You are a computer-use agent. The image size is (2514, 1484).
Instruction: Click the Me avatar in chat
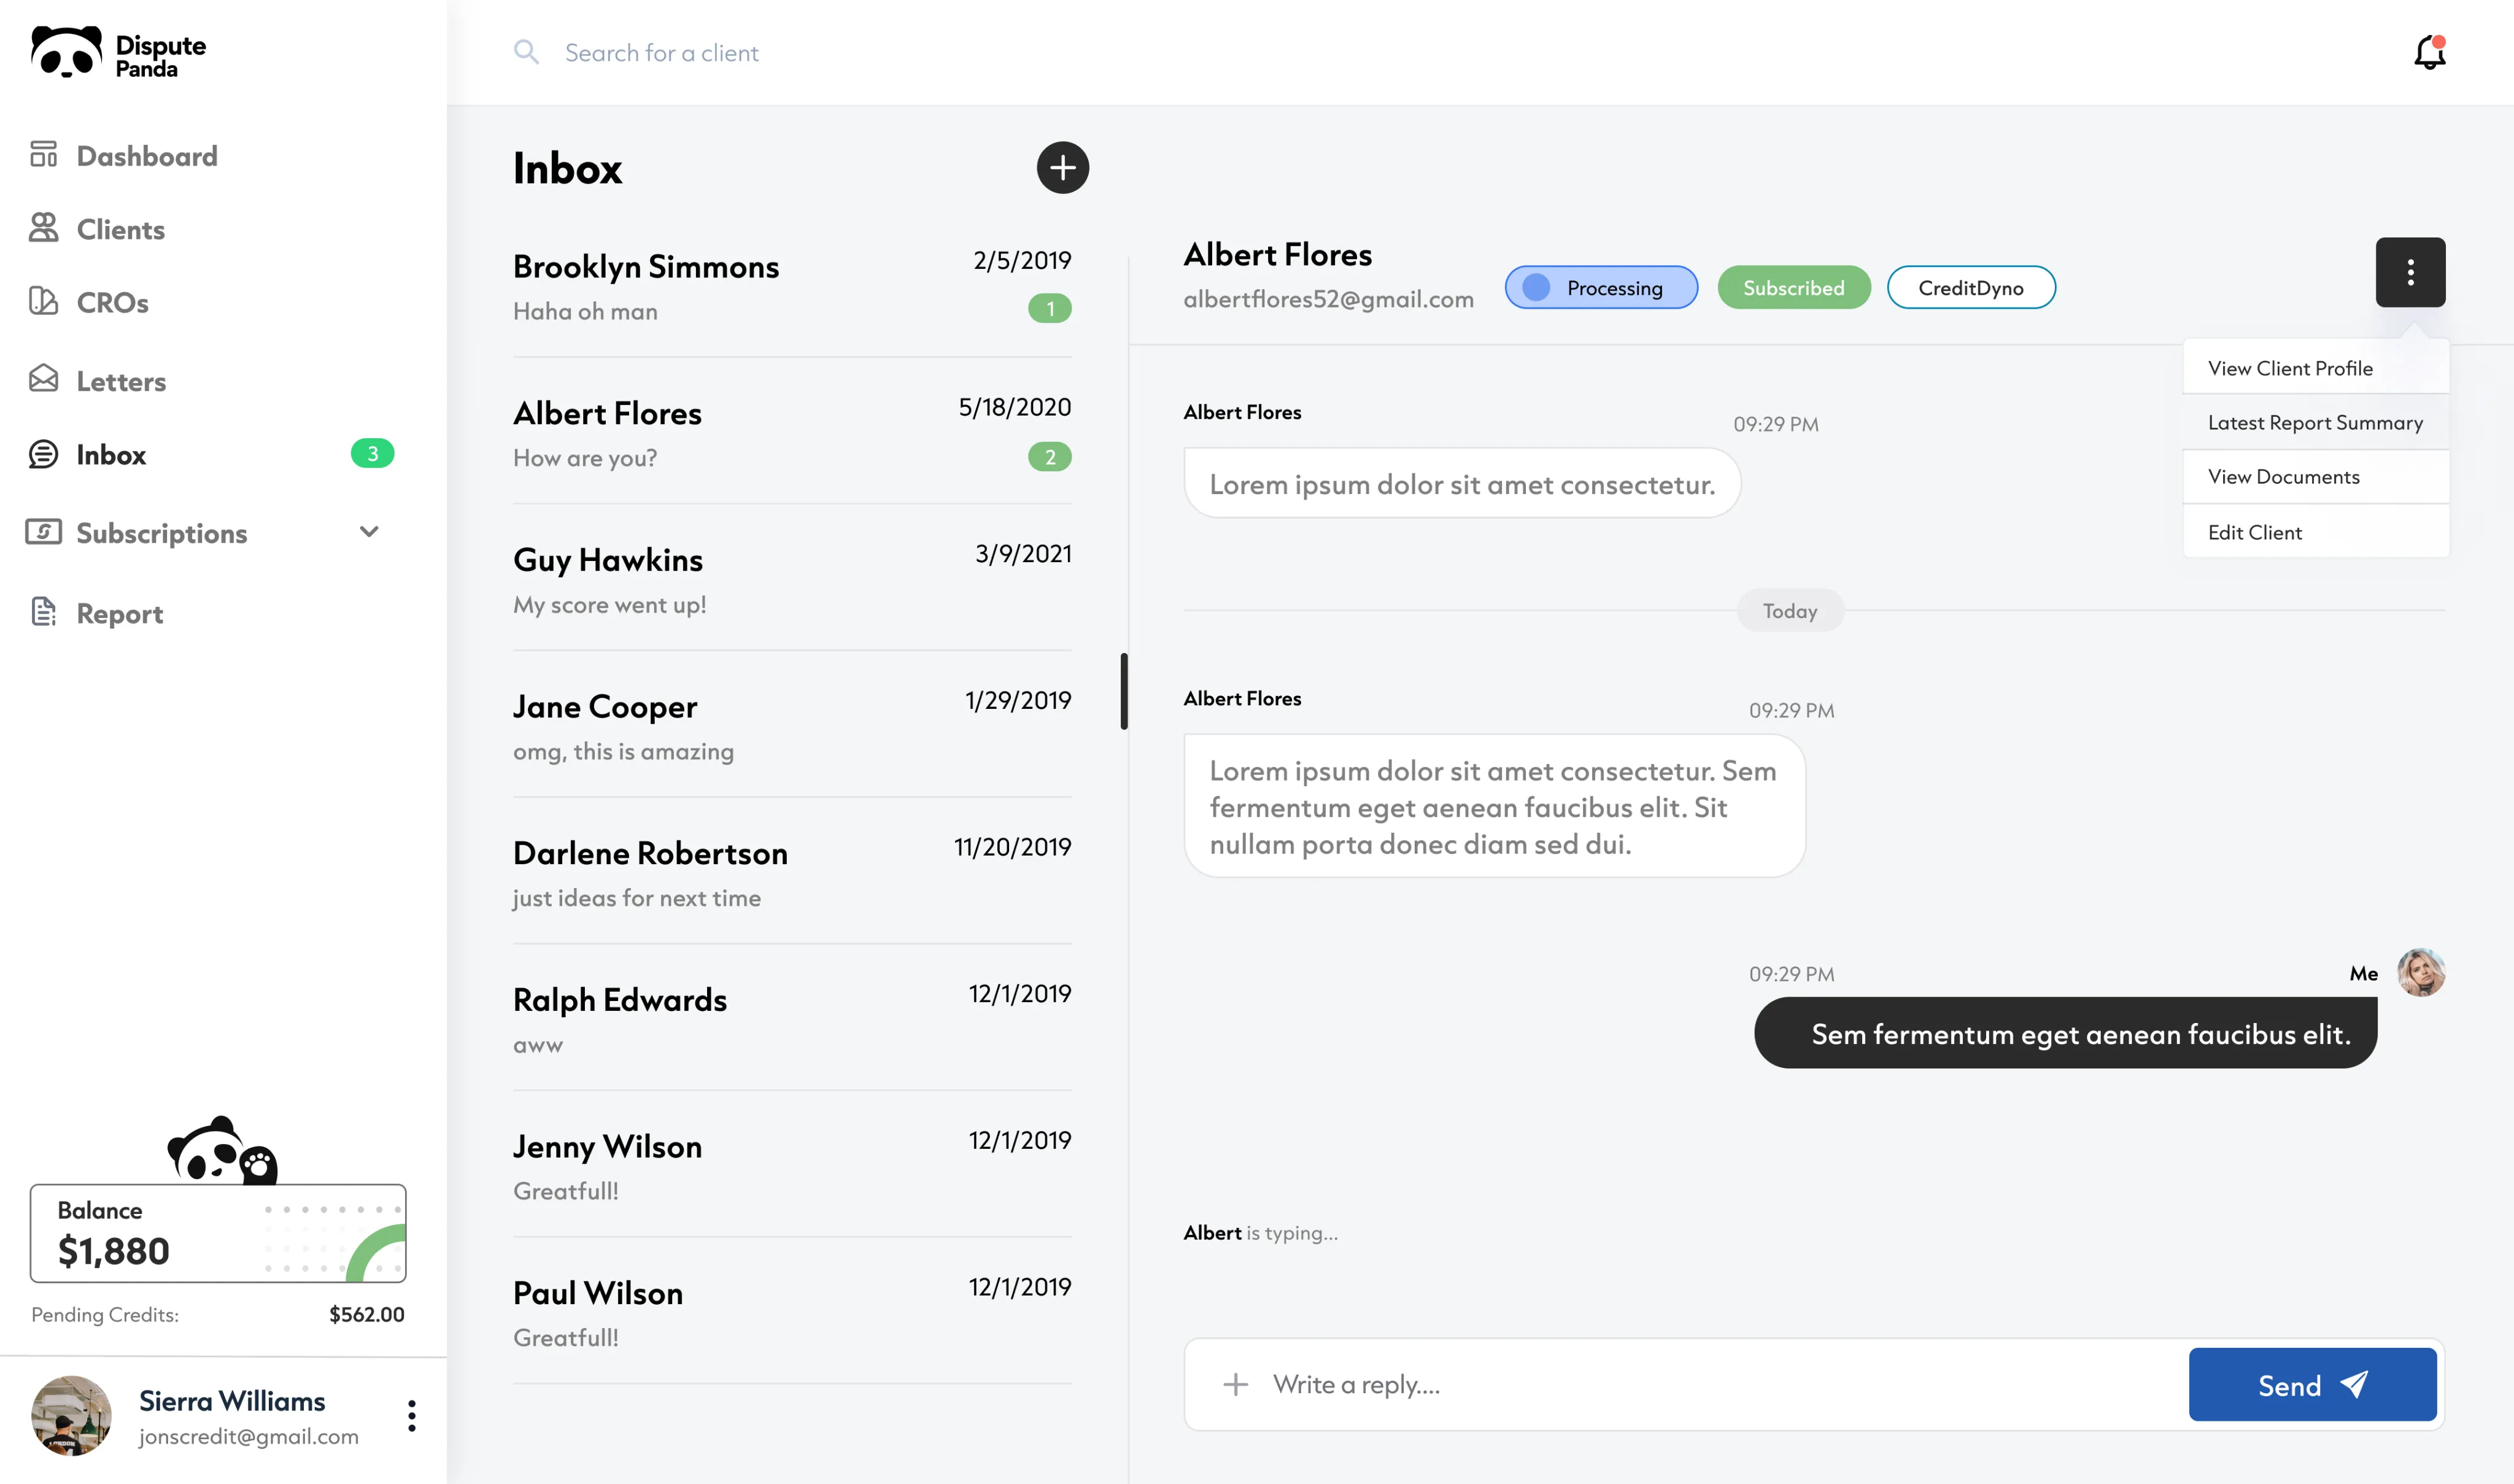click(2421, 972)
